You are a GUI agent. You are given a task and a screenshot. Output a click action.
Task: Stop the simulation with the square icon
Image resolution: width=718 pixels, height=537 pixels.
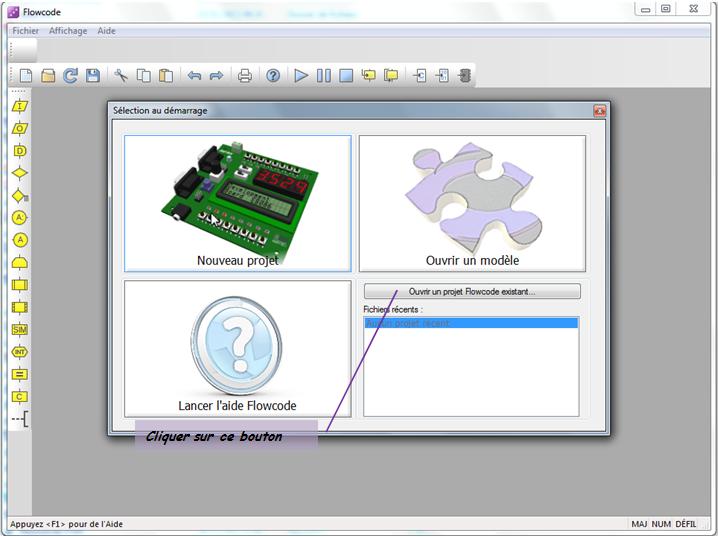click(x=345, y=75)
